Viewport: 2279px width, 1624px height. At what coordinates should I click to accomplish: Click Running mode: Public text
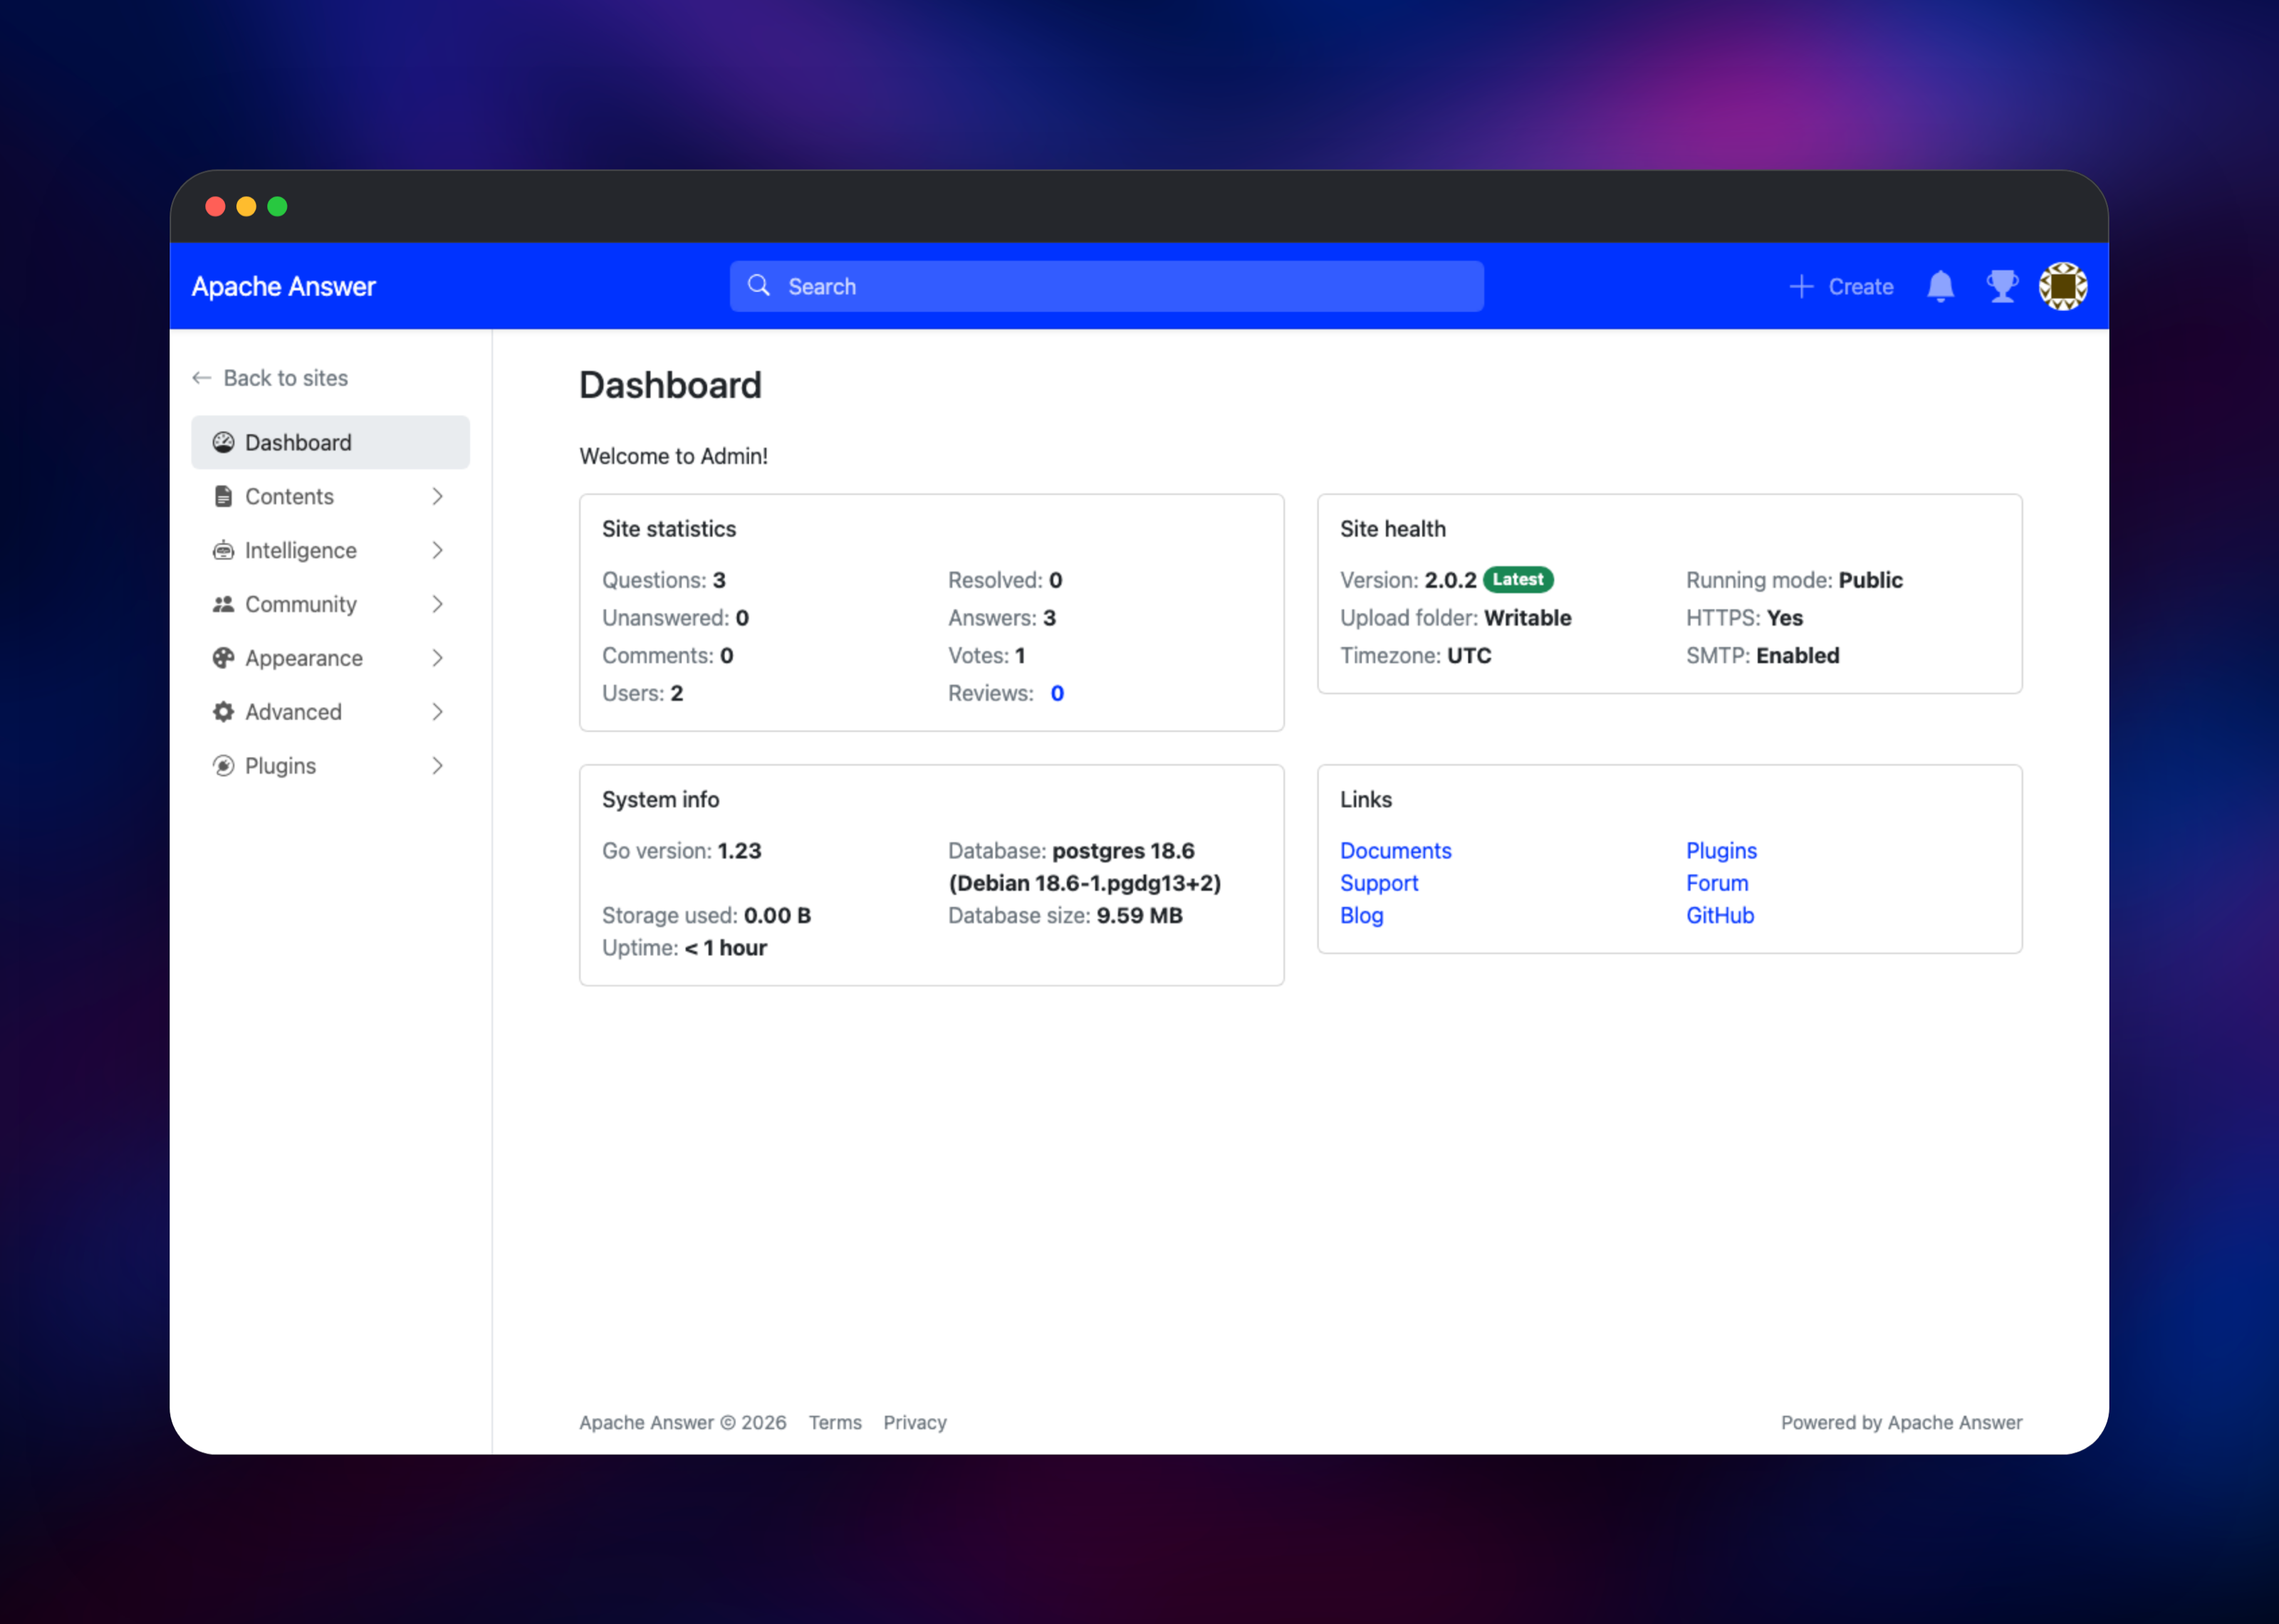click(1794, 580)
